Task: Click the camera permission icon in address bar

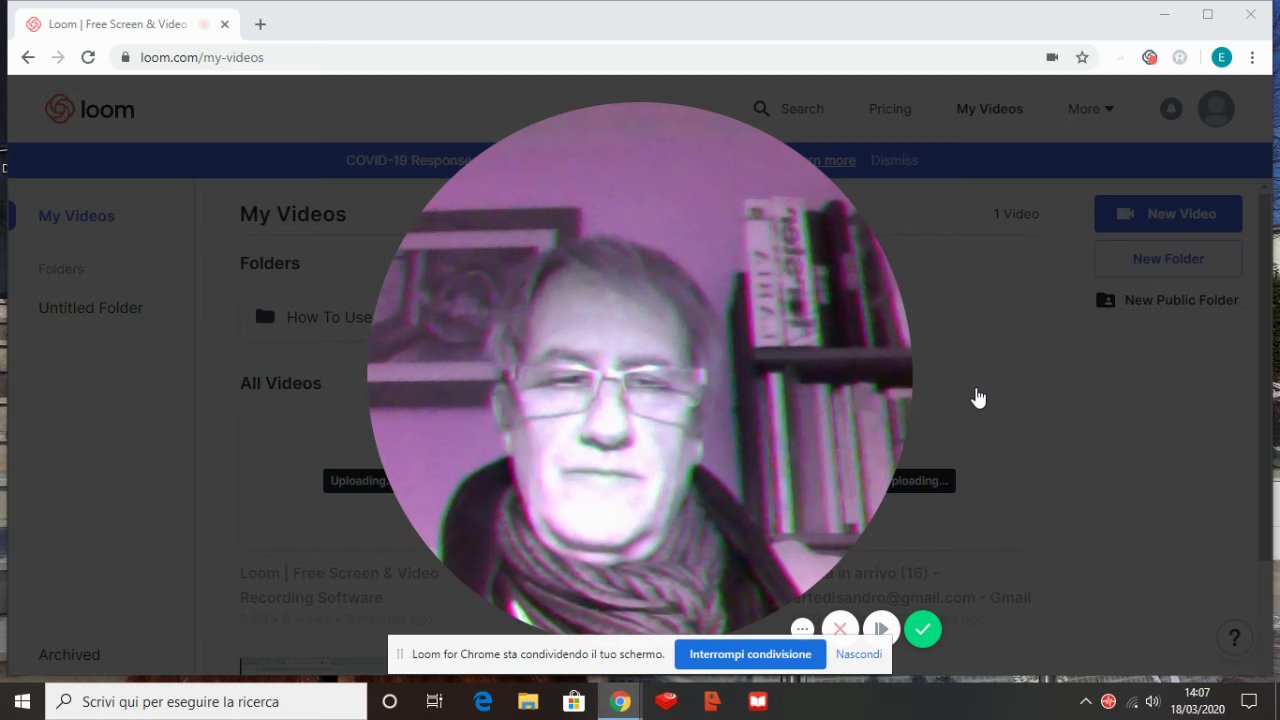Action: [1052, 58]
